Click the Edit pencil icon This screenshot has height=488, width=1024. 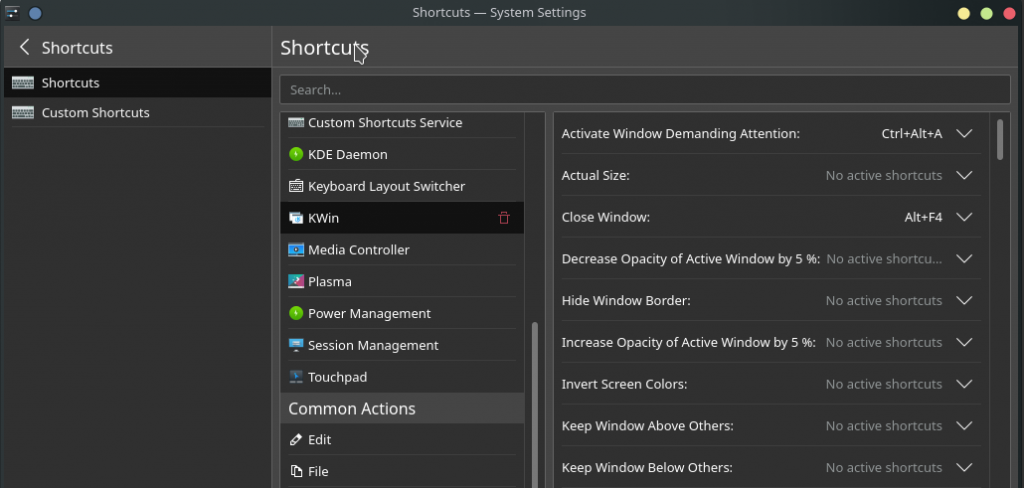coord(296,440)
